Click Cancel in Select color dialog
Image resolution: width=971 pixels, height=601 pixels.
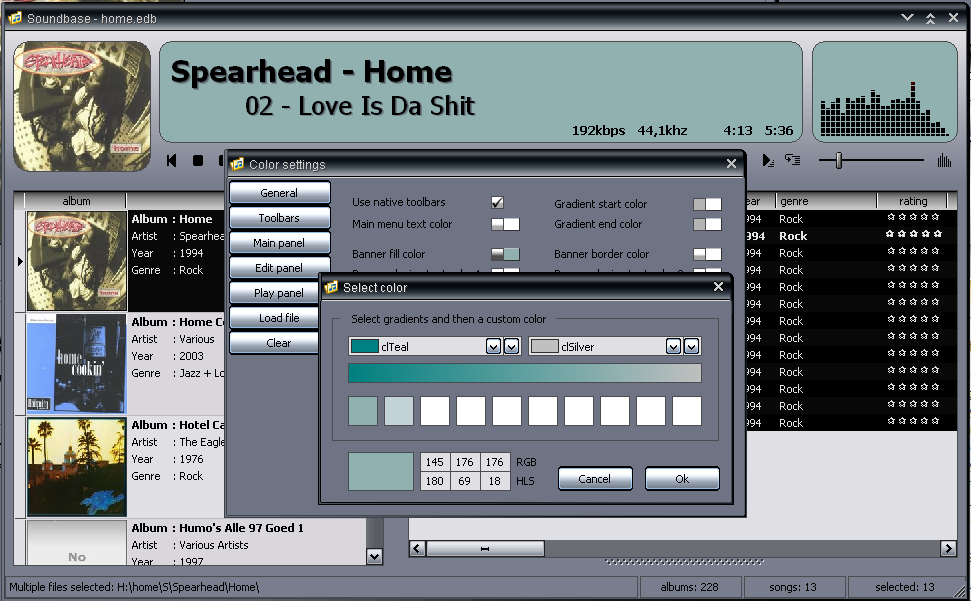coord(595,478)
